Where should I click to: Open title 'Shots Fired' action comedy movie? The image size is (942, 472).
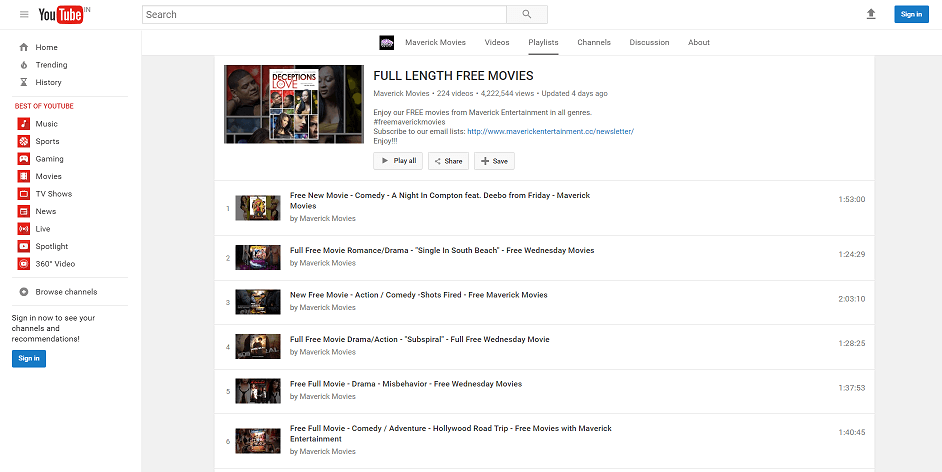pyautogui.click(x=418, y=295)
